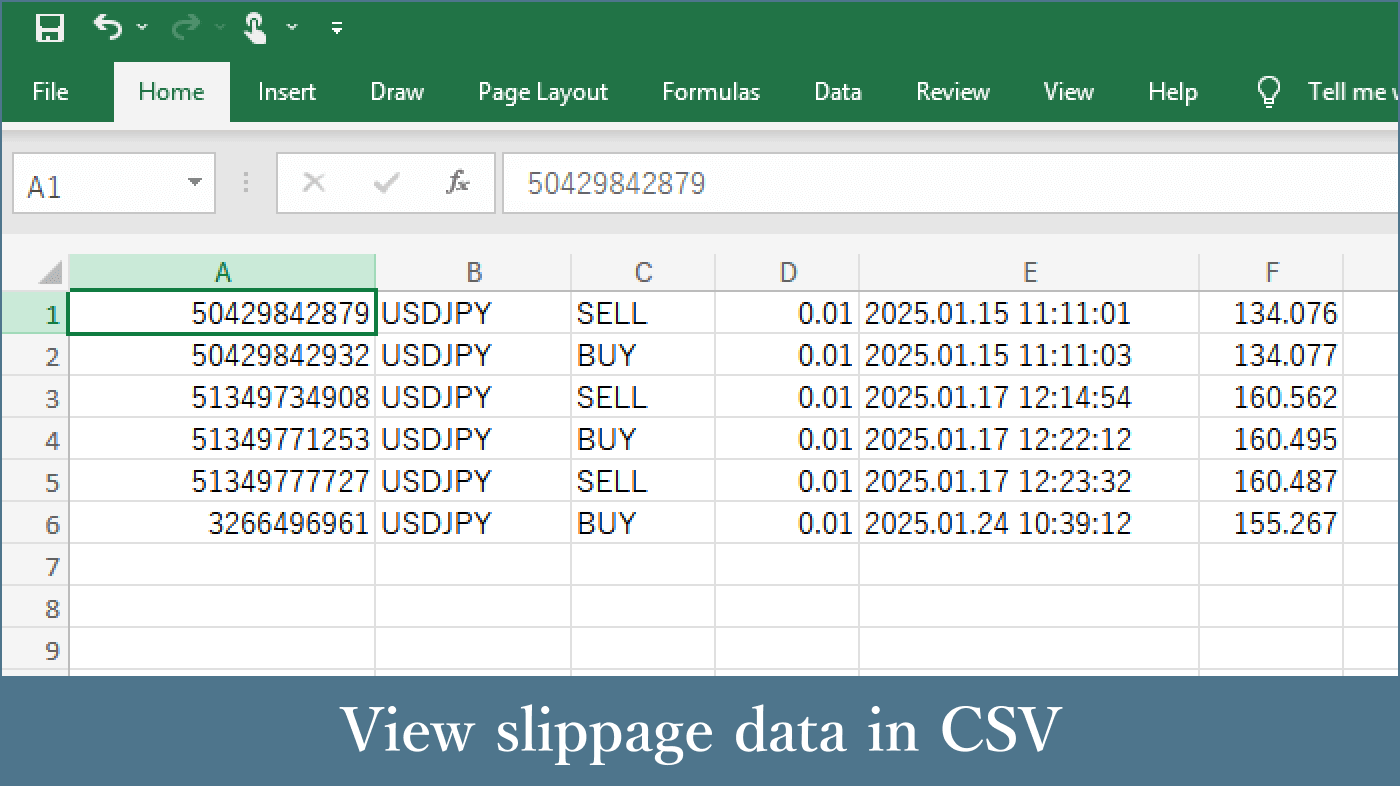The width and height of the screenshot is (1400, 786).
Task: Click price cell 160.487
Action: pyautogui.click(x=1271, y=481)
